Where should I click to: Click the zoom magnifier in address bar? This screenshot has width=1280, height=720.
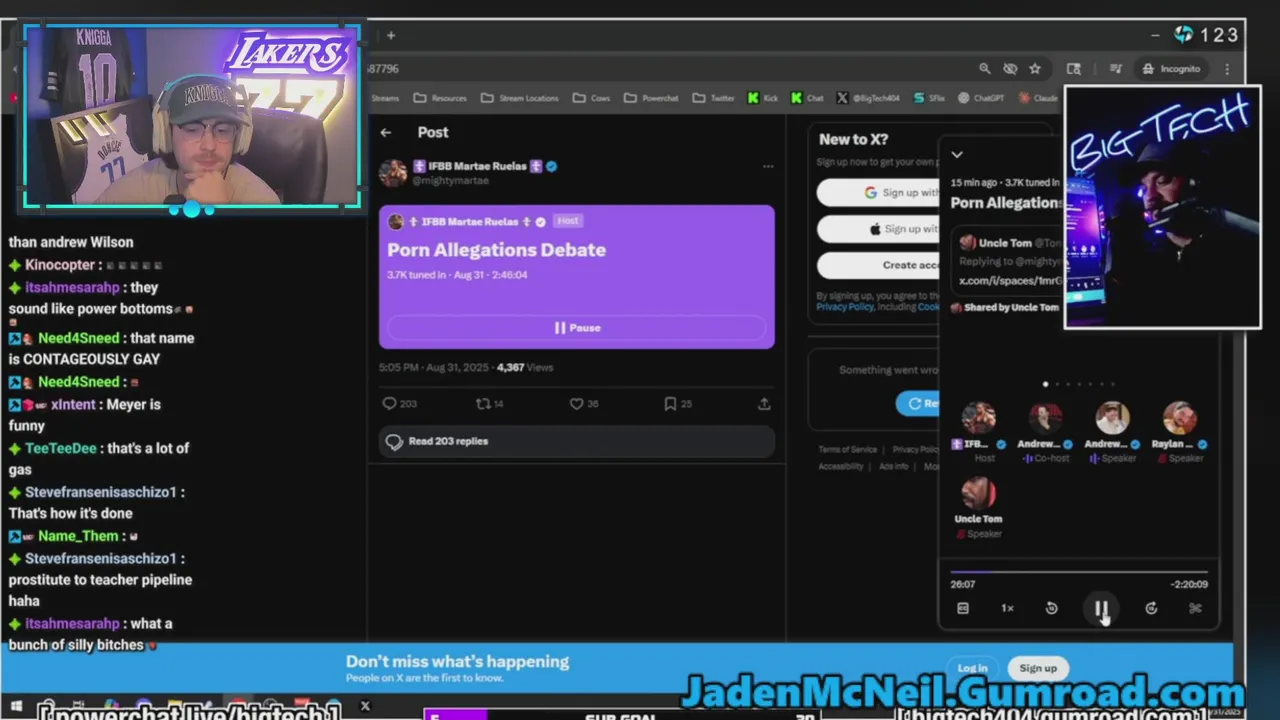(985, 69)
